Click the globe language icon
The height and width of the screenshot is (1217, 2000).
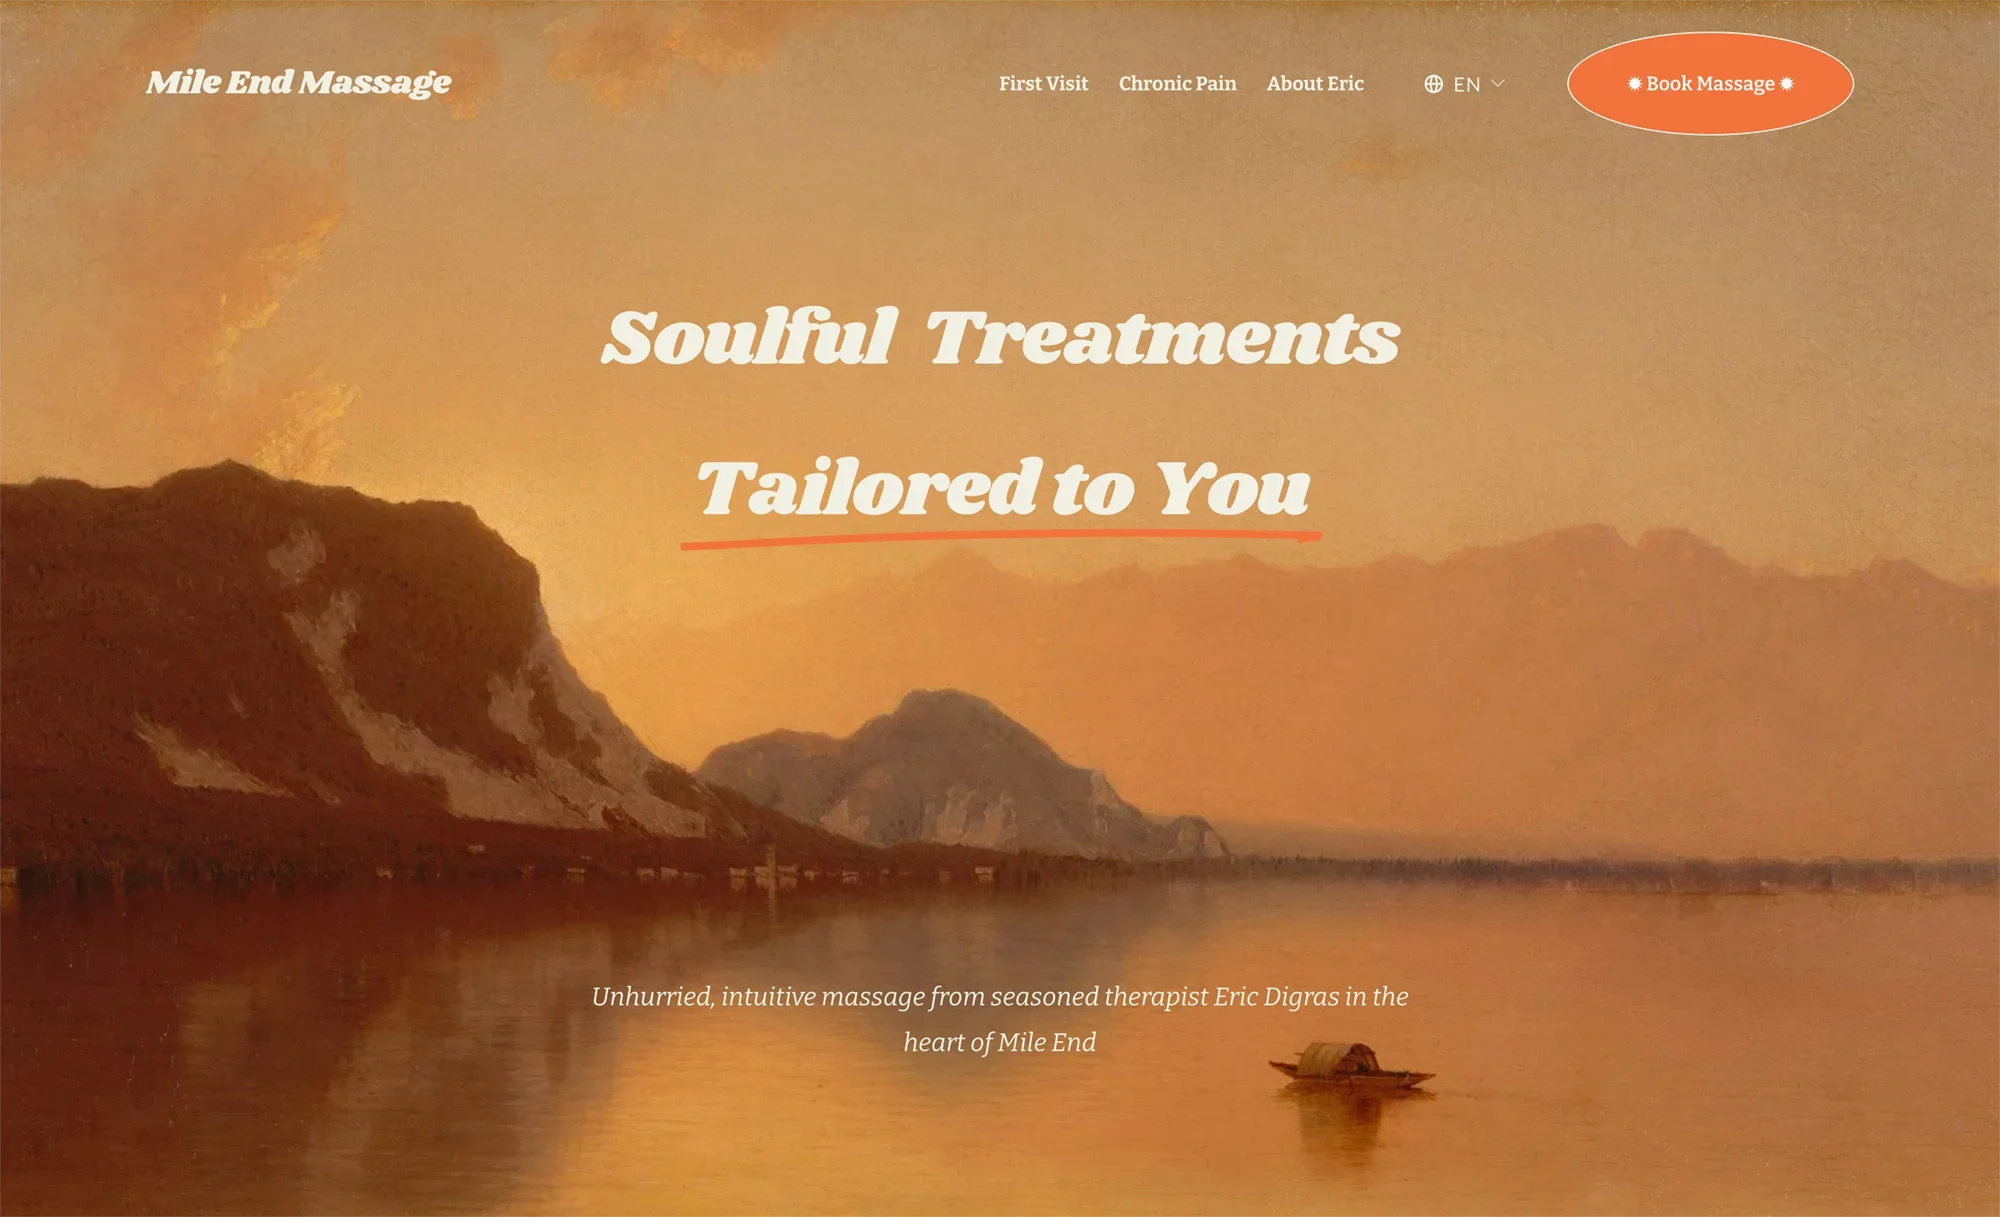coord(1433,84)
